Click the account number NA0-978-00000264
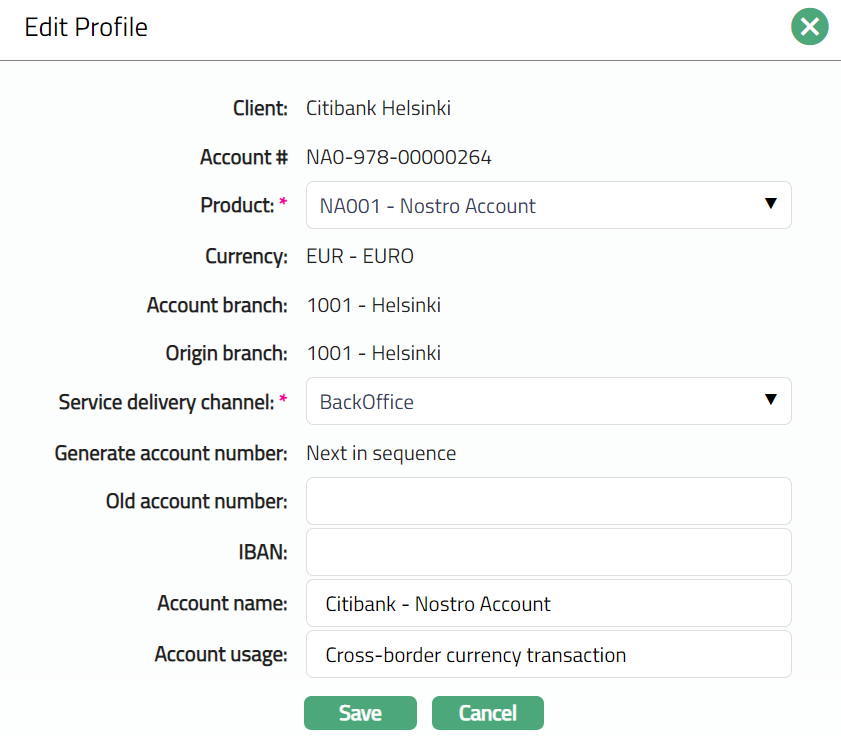841x736 pixels. (x=399, y=157)
